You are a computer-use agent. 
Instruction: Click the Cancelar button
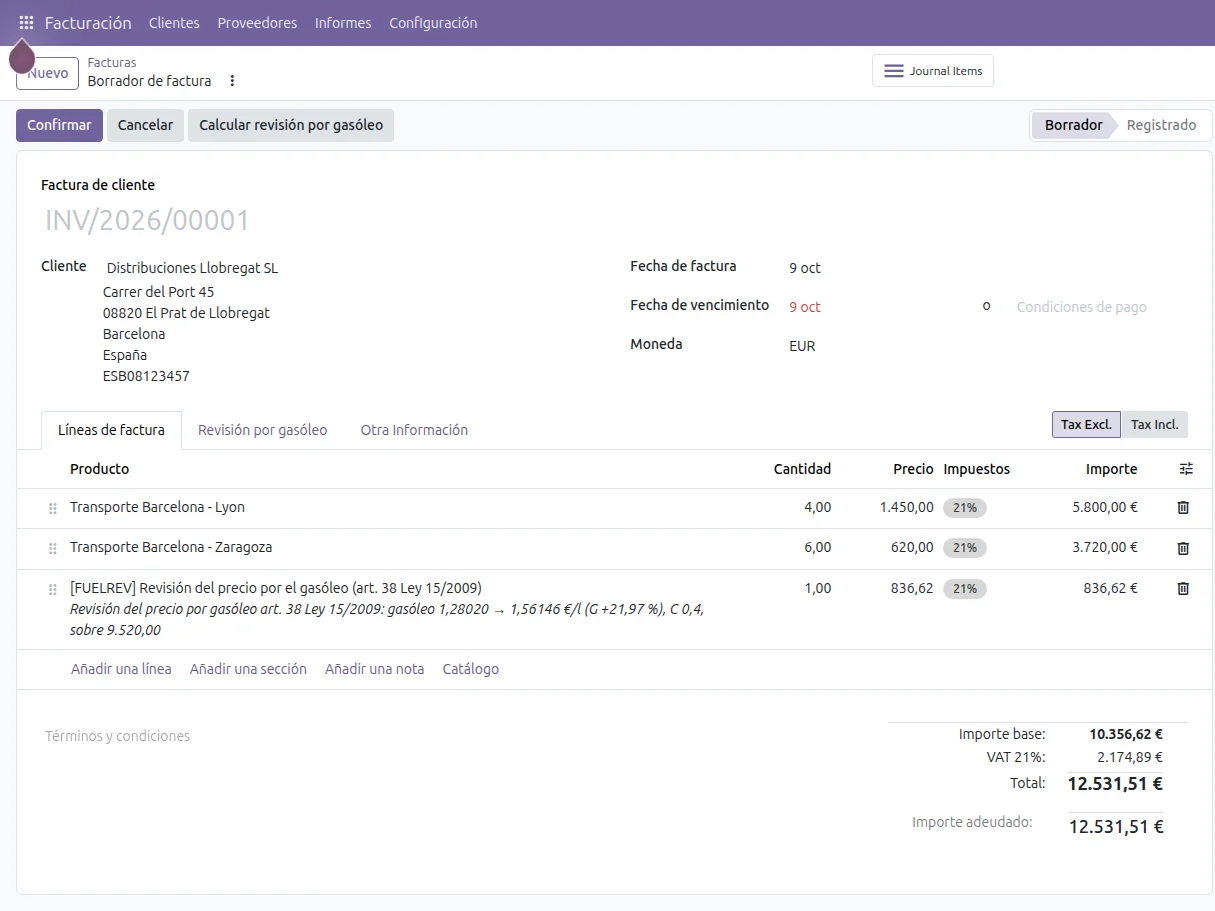[145, 125]
